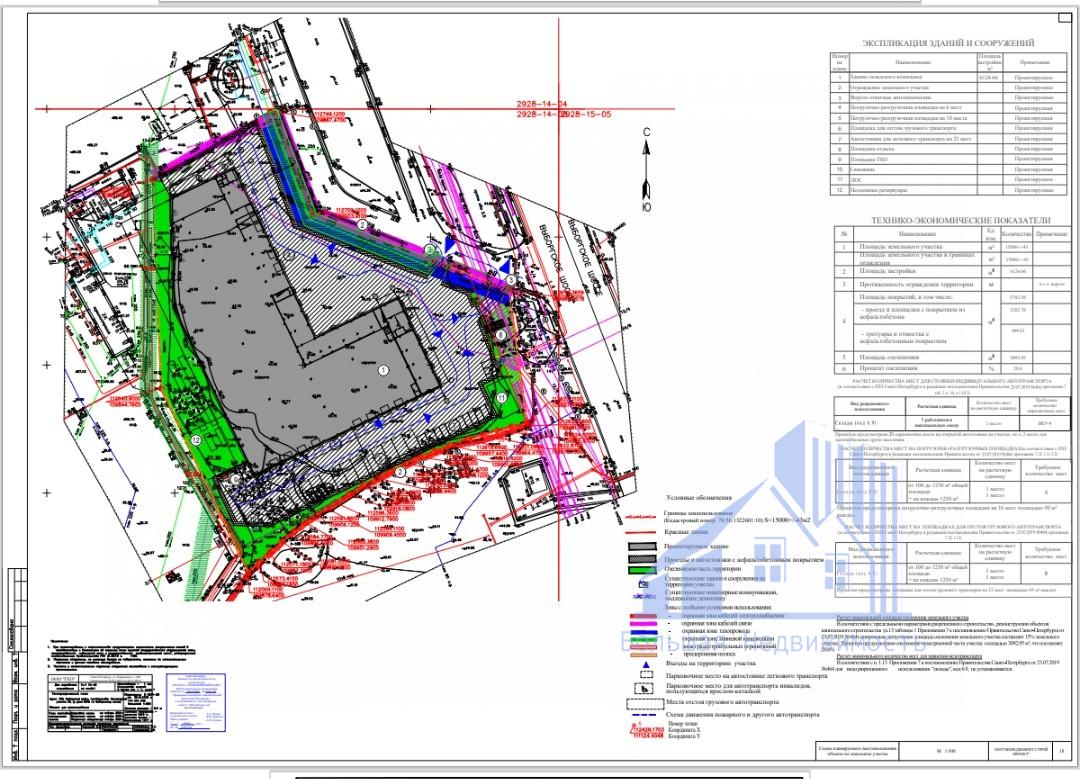Select the 'Площадка отдыха' row
Image resolution: width=1080 pixels, height=779 pixels.
[x=949, y=149]
